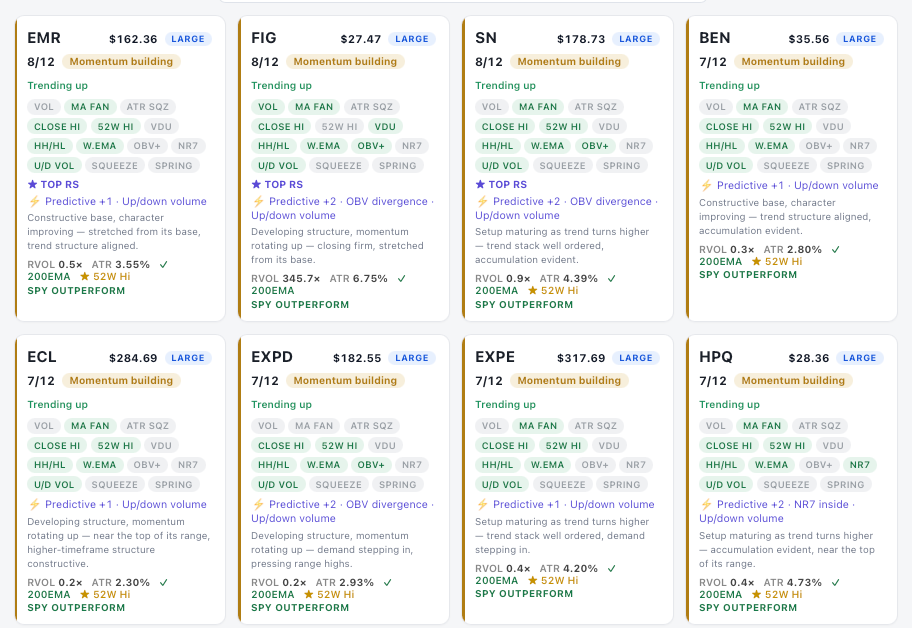The width and height of the screenshot is (912, 628).
Task: Click the 8/12 score on EMR card
Action: [x=41, y=62]
